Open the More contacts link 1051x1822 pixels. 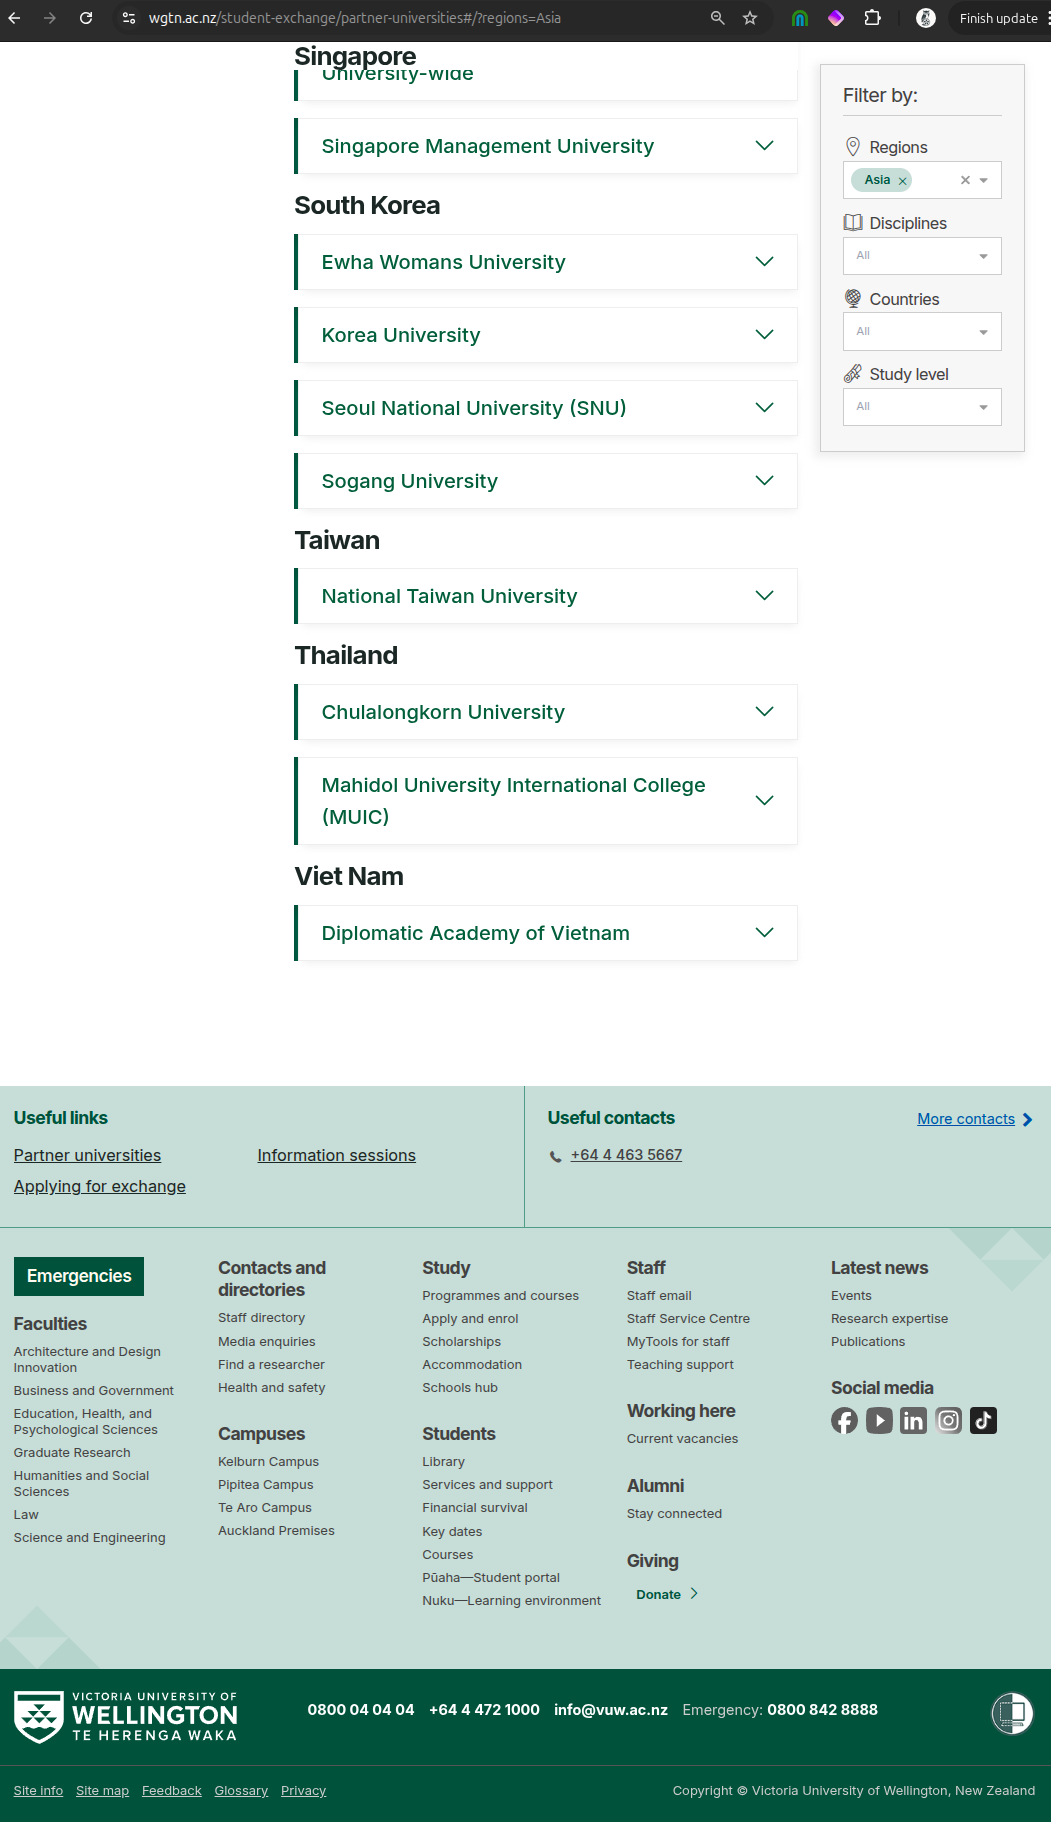coord(966,1119)
